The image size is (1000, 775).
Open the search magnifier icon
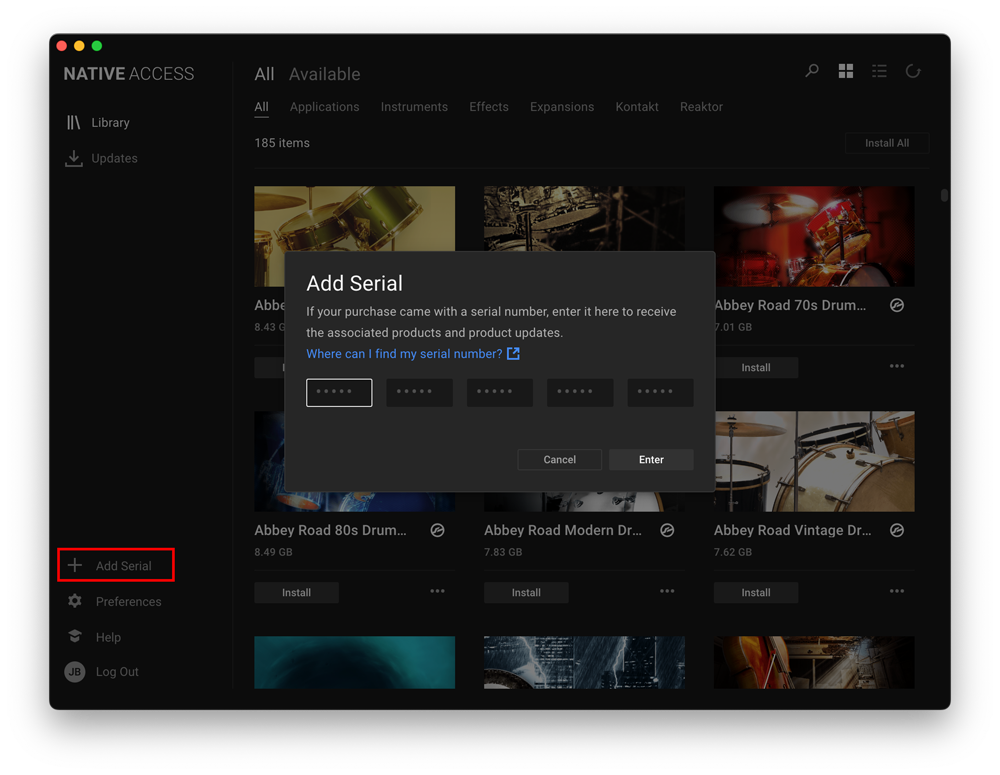[x=812, y=71]
